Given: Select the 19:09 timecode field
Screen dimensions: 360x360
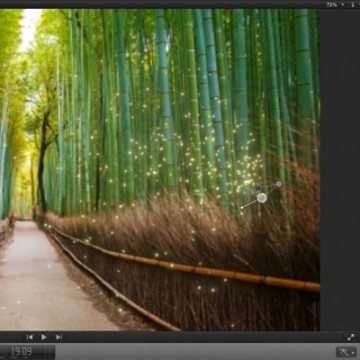Looking at the screenshot, I should 21,351.
